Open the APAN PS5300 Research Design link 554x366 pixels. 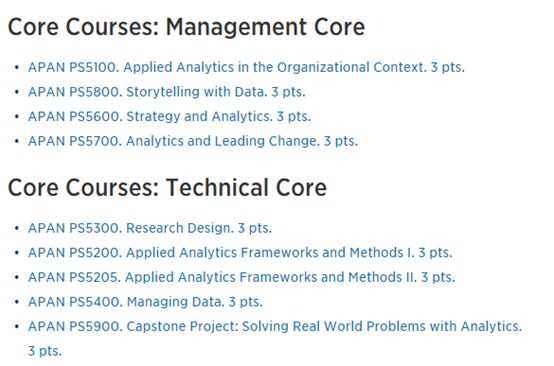(150, 228)
